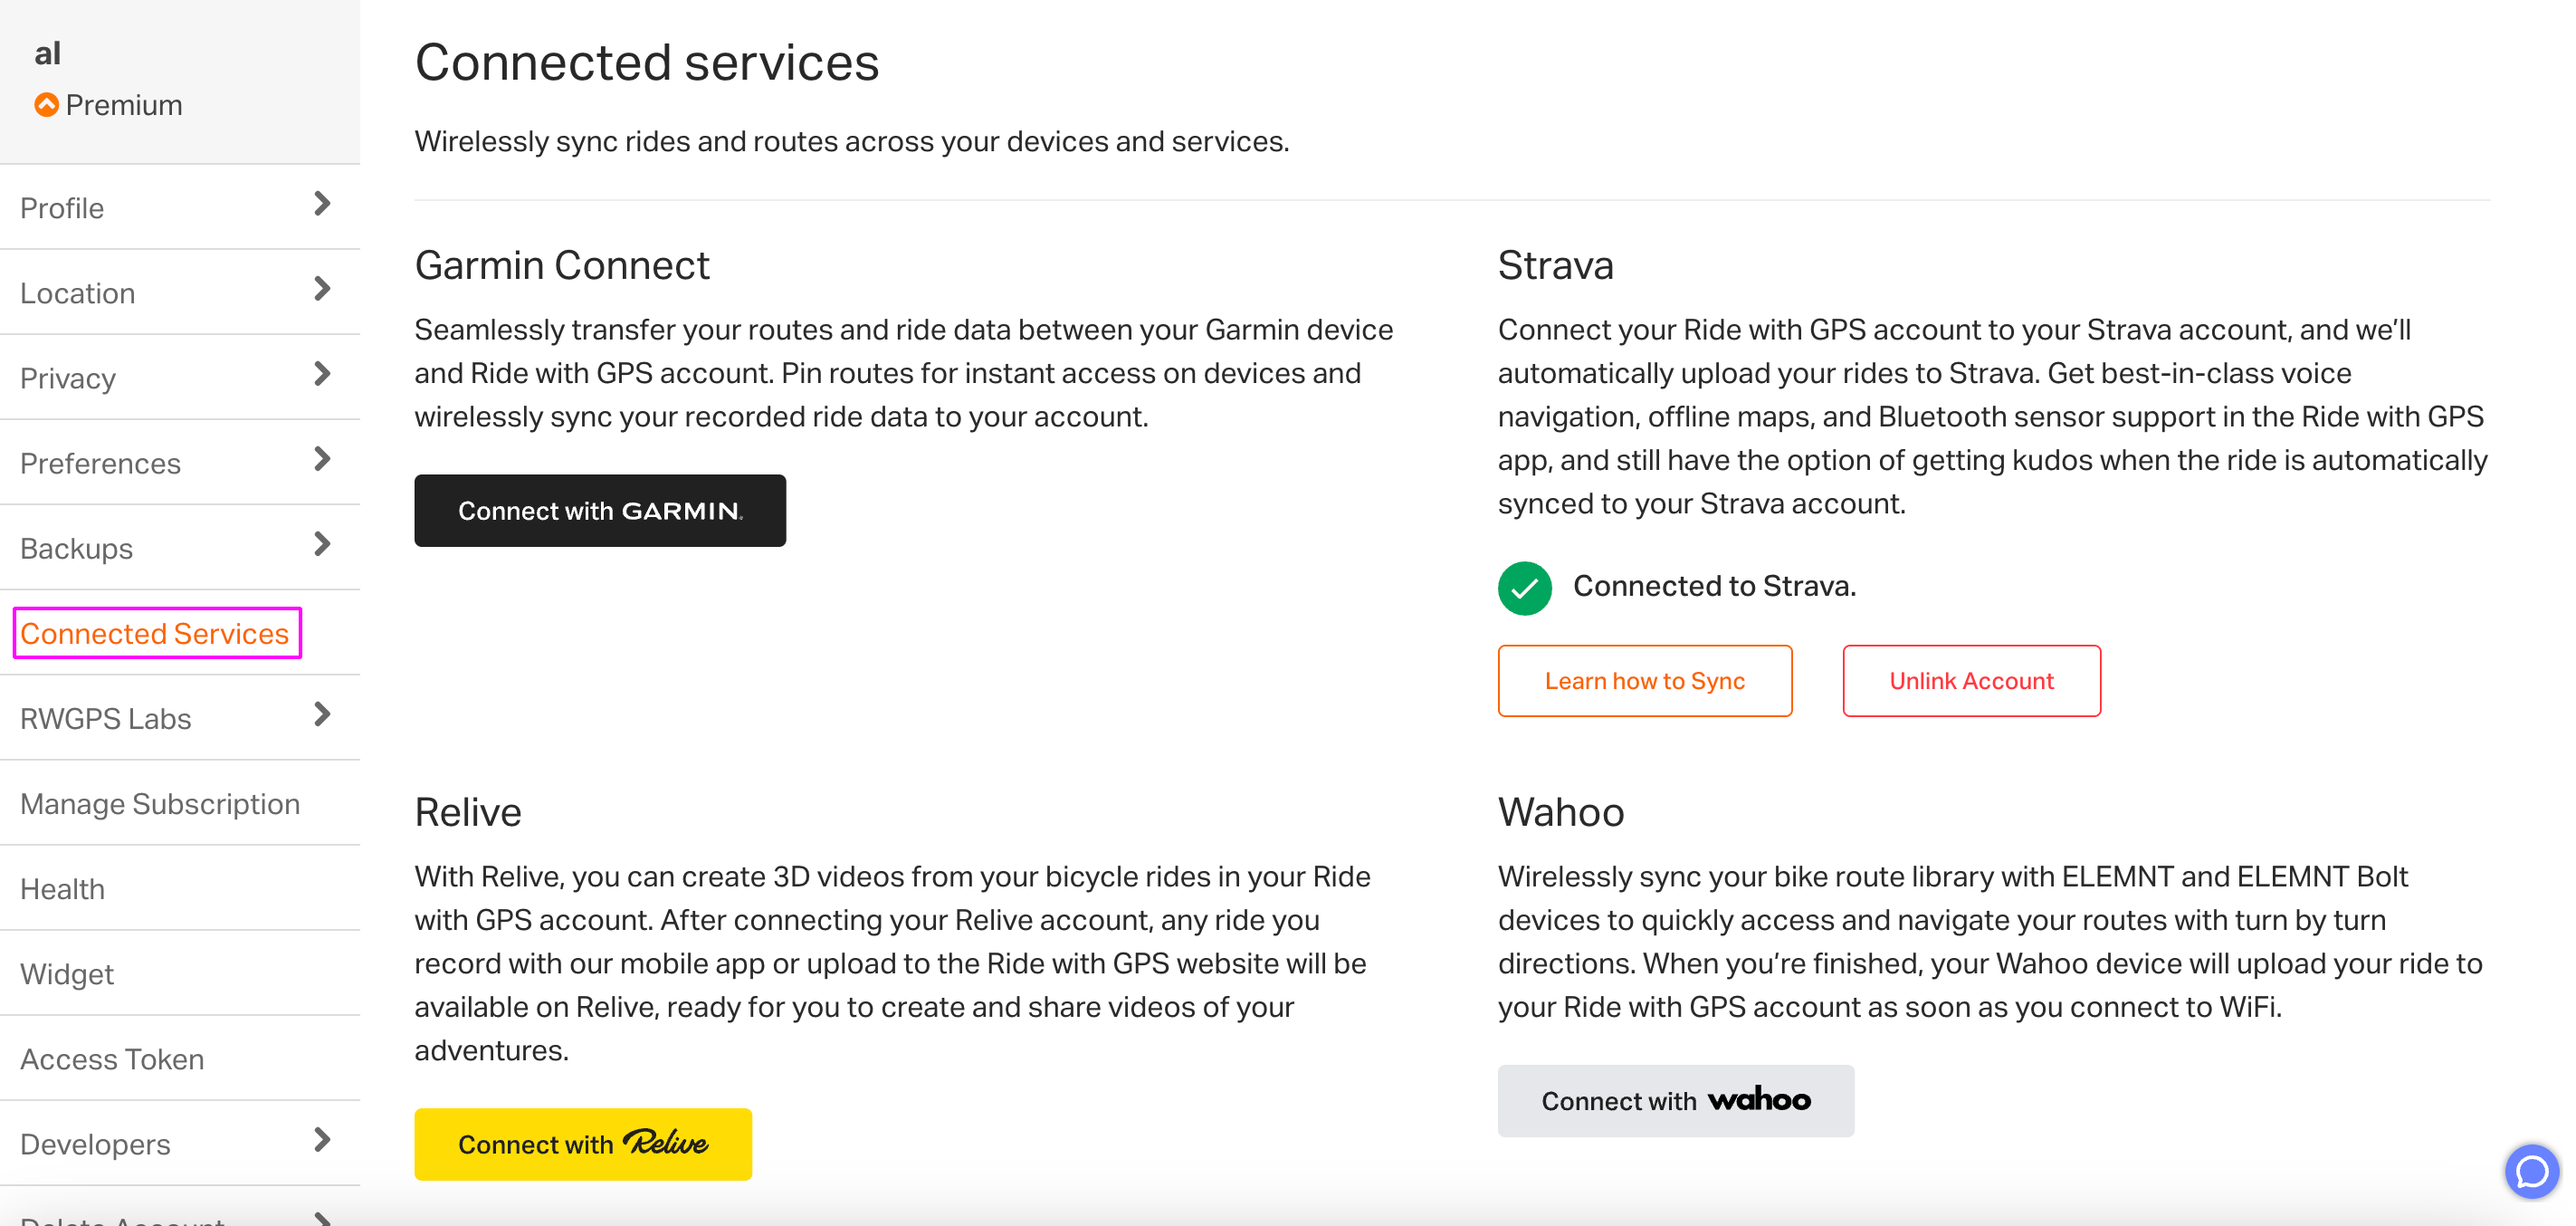Open the Preferences menu item

pos(180,463)
